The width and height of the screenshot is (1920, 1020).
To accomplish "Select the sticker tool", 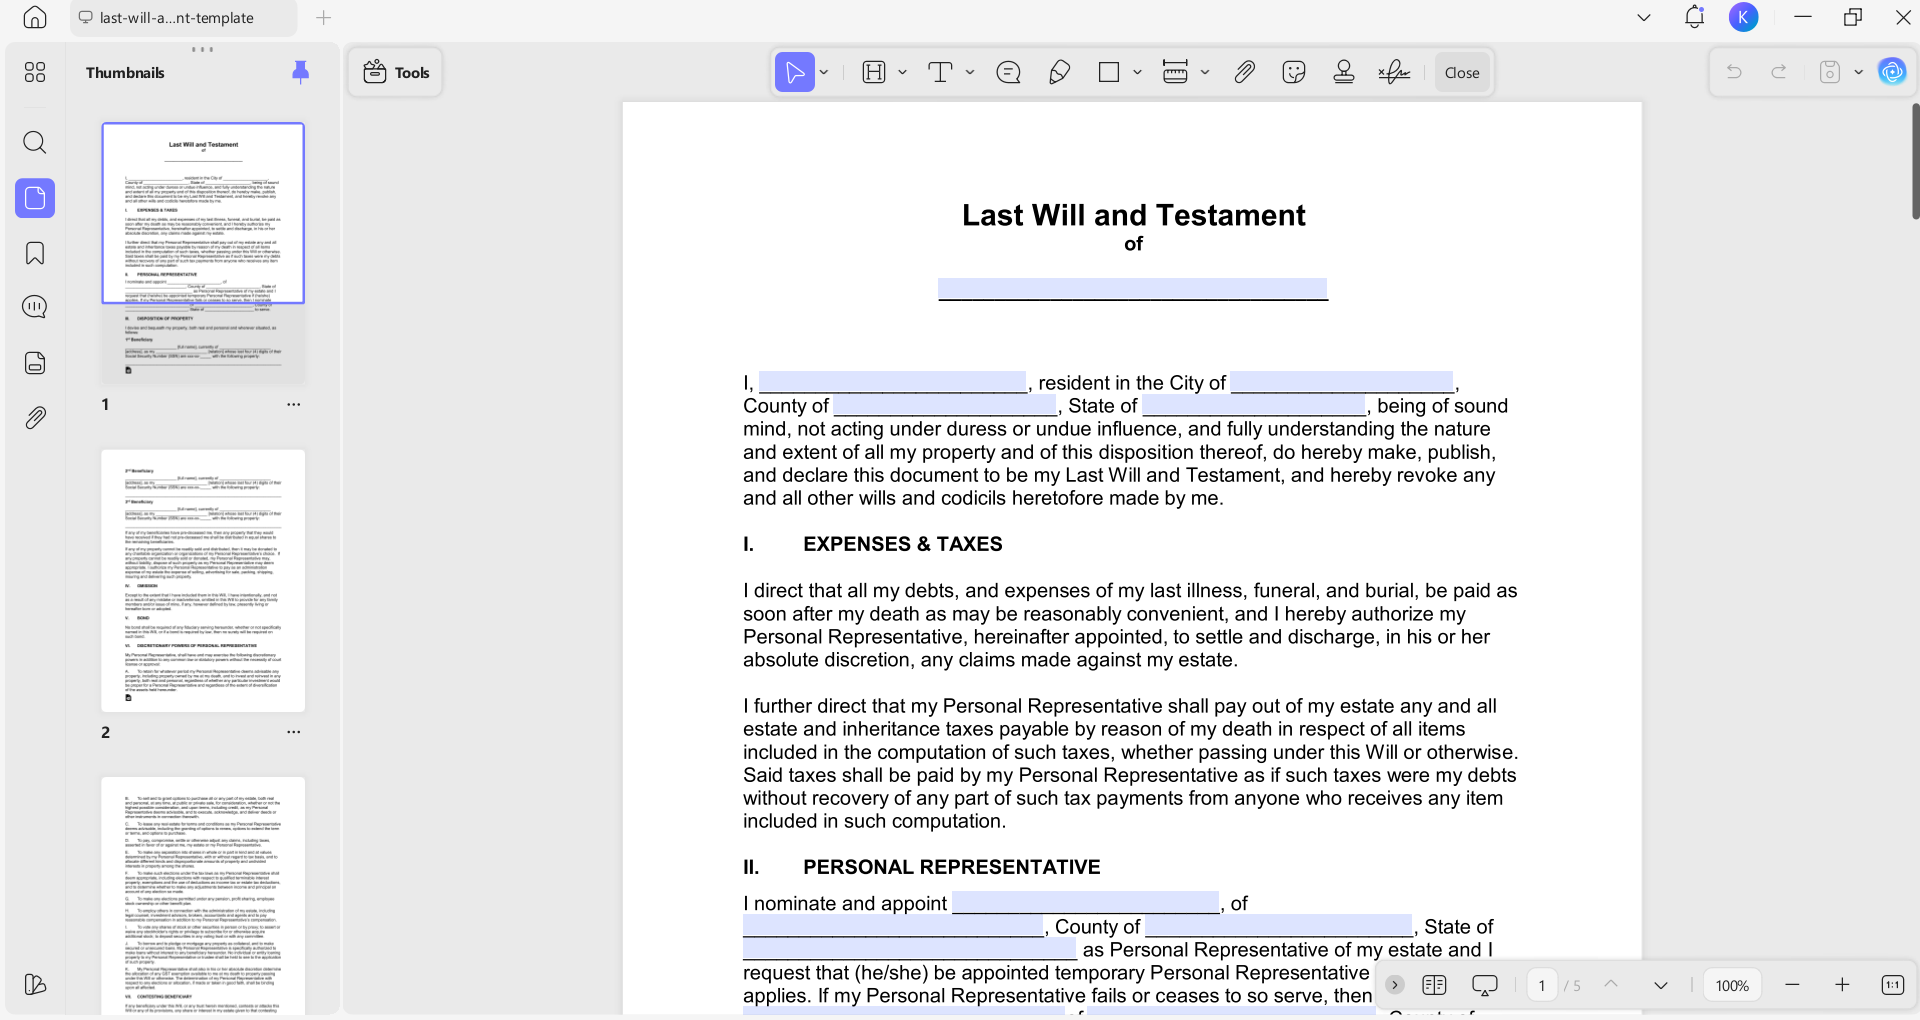I will [1294, 72].
